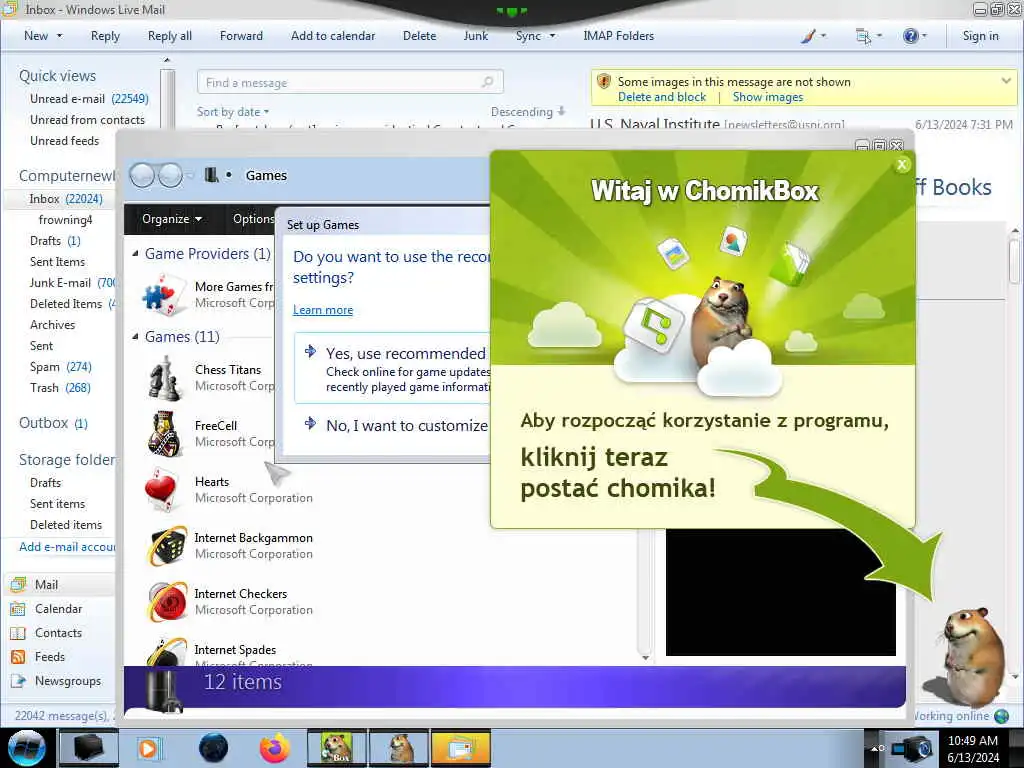Click the Learn more link in Set up Games

point(323,310)
